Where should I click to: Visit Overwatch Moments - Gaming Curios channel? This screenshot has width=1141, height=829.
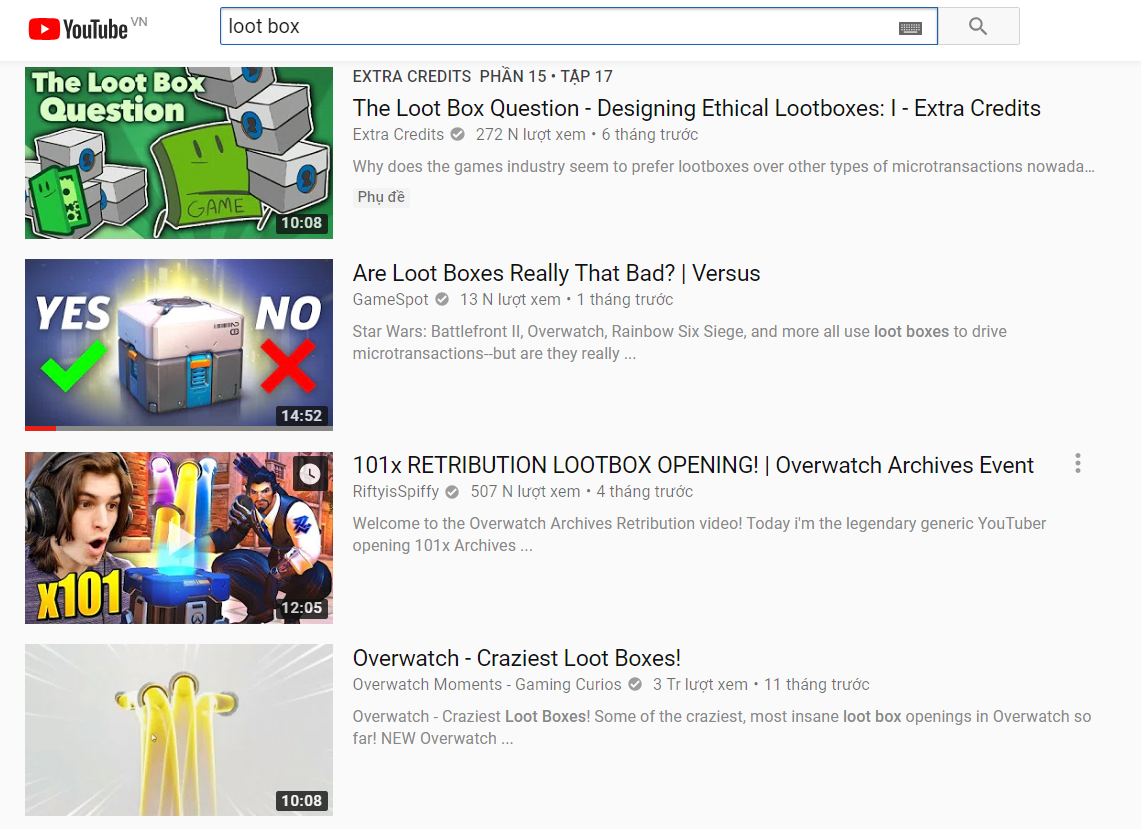point(487,684)
